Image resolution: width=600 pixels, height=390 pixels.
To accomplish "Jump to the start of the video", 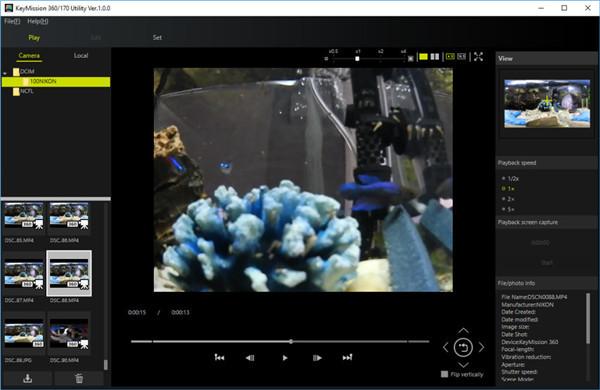I will pos(219,357).
